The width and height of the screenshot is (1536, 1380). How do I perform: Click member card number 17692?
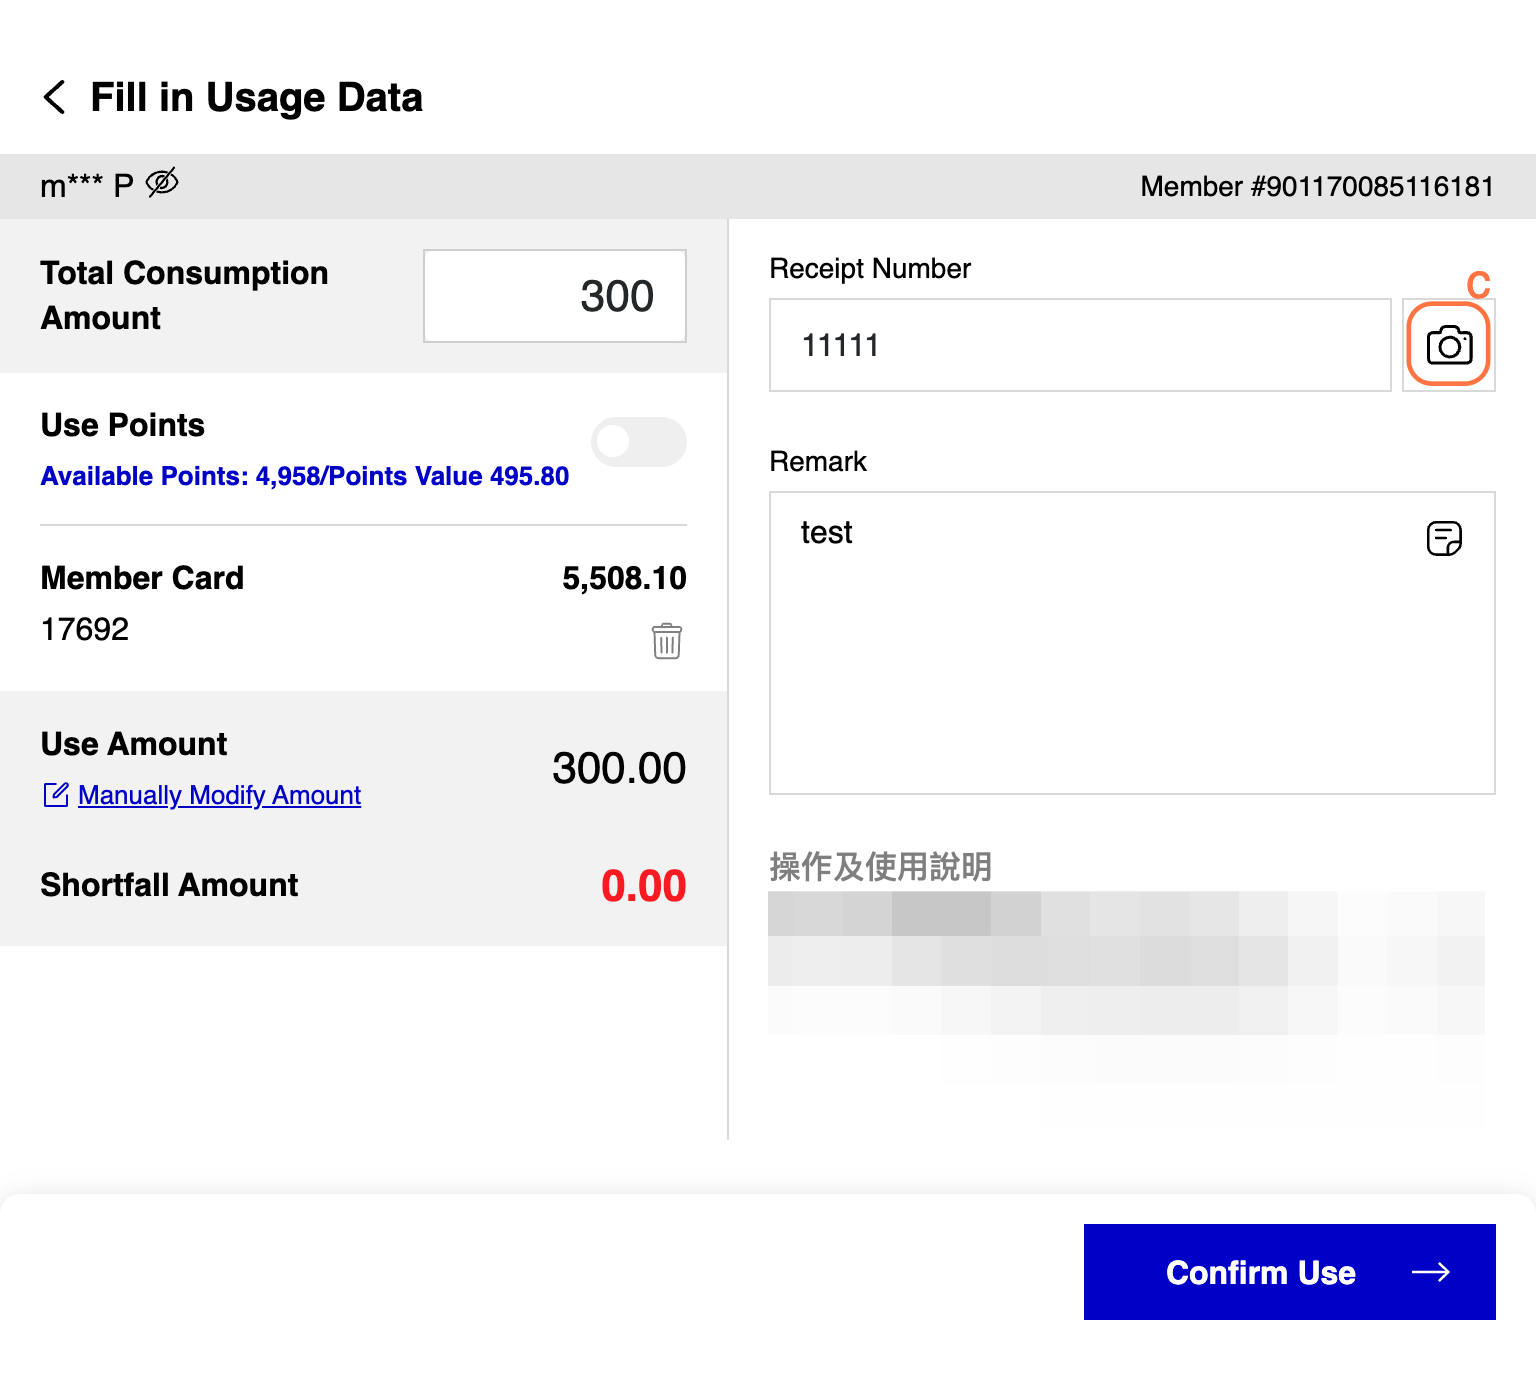[x=85, y=629]
